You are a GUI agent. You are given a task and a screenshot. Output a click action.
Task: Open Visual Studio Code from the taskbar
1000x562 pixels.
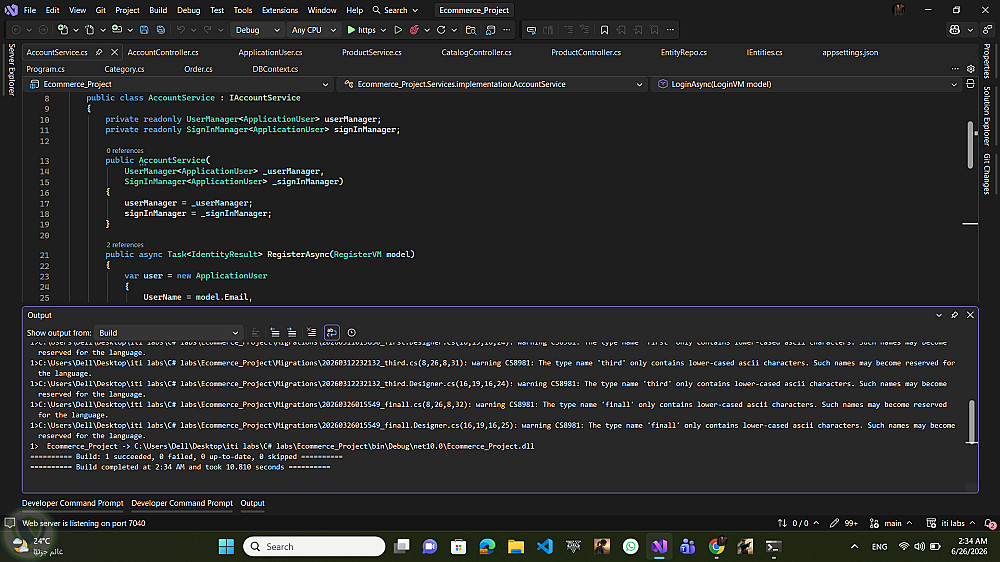pyautogui.click(x=545, y=547)
